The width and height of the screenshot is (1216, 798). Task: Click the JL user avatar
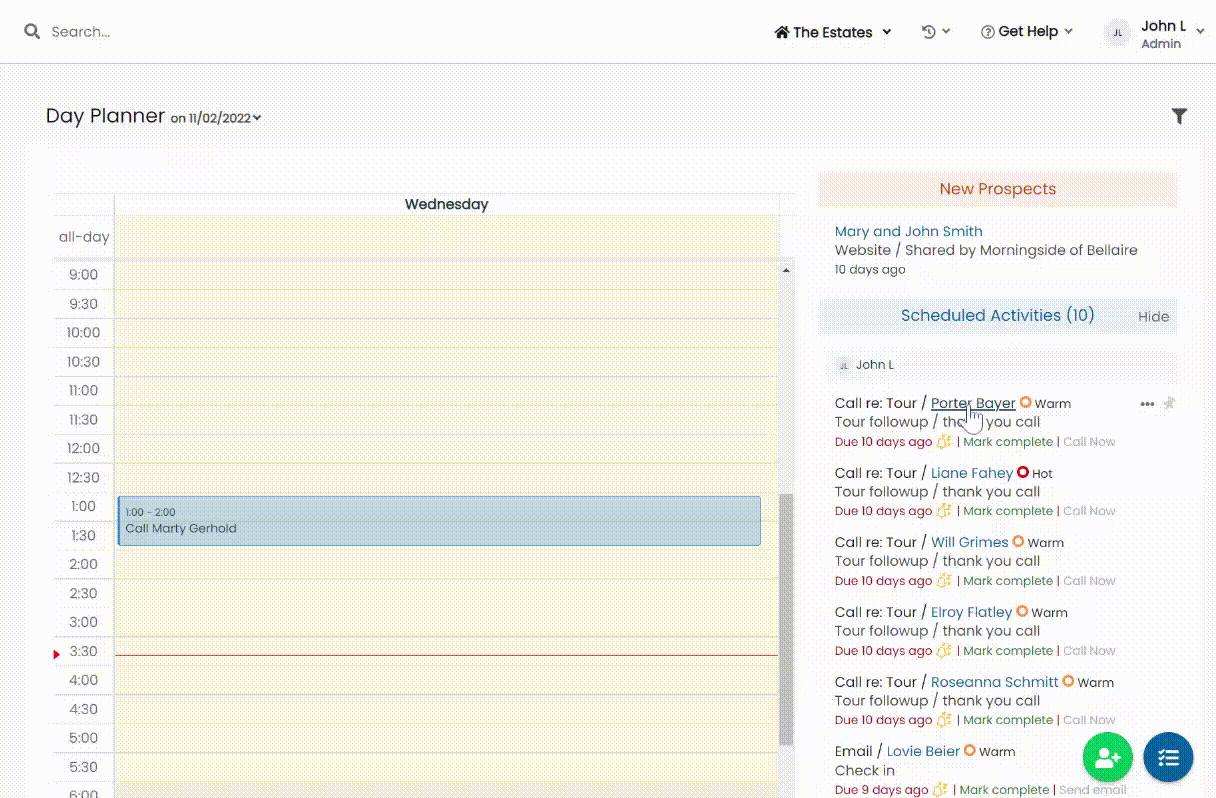(1118, 33)
